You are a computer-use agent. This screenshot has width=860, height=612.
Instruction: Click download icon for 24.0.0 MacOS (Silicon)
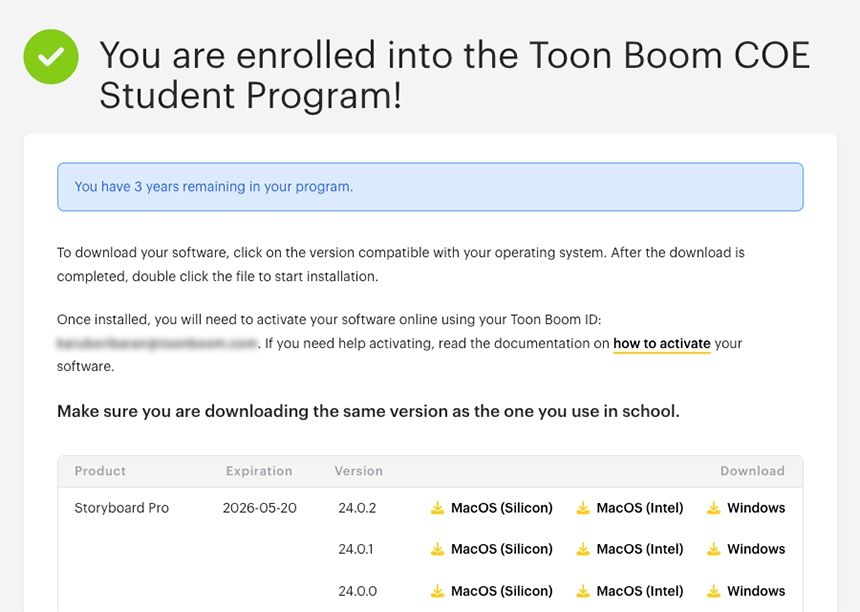[437, 591]
